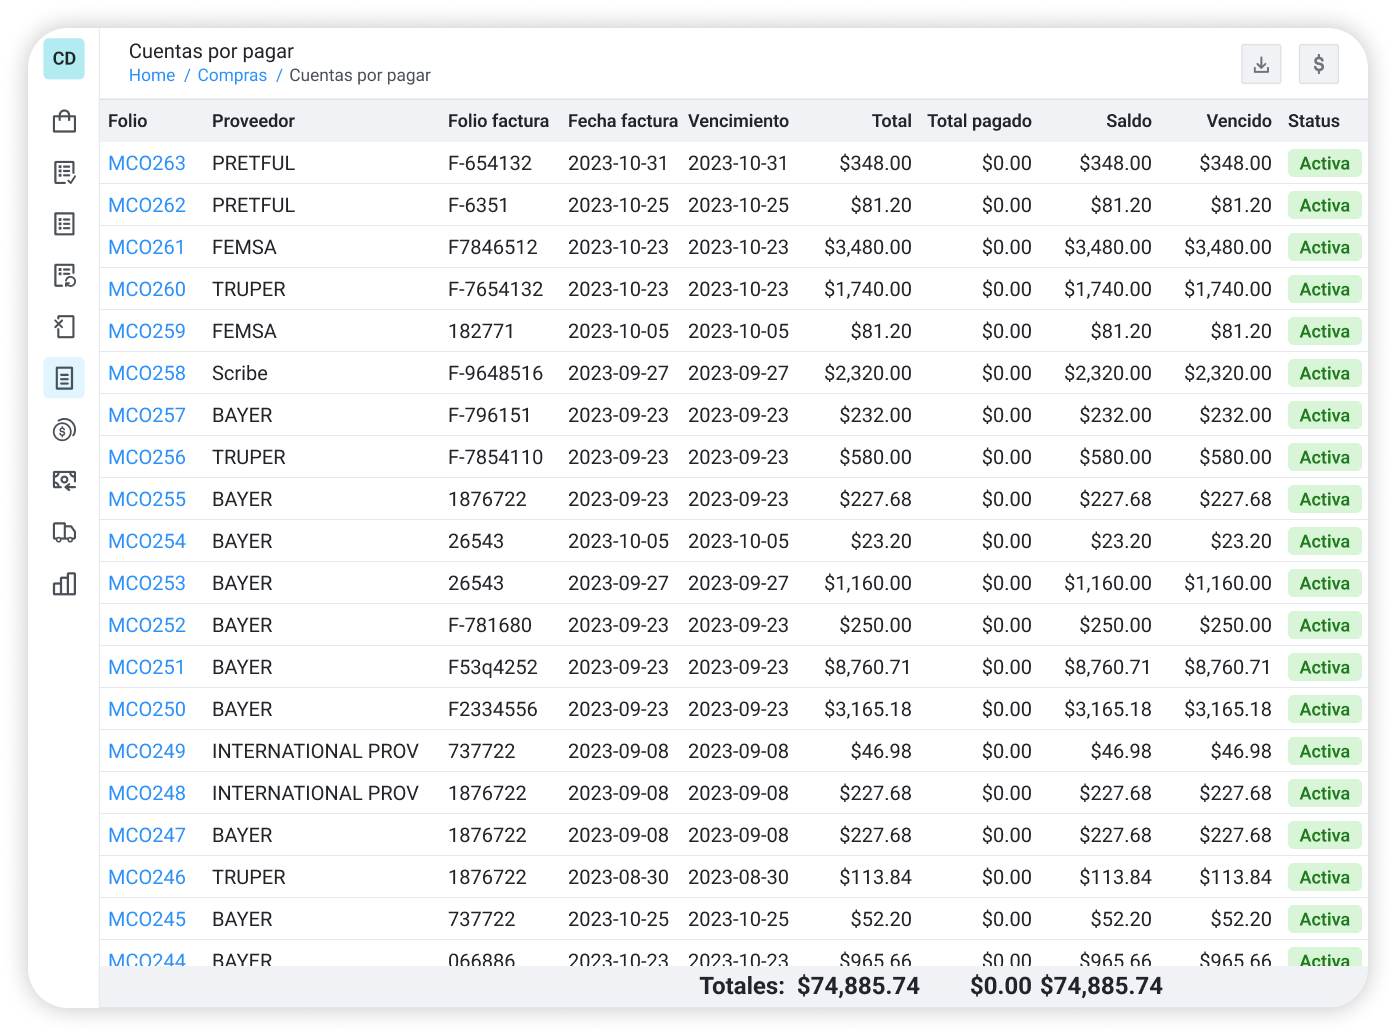
Task: Go to Home in the breadcrumb
Action: (152, 76)
